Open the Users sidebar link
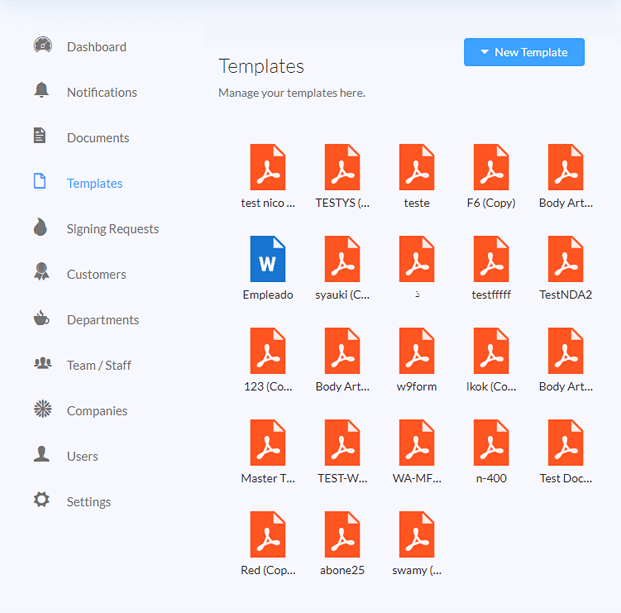 coord(82,456)
